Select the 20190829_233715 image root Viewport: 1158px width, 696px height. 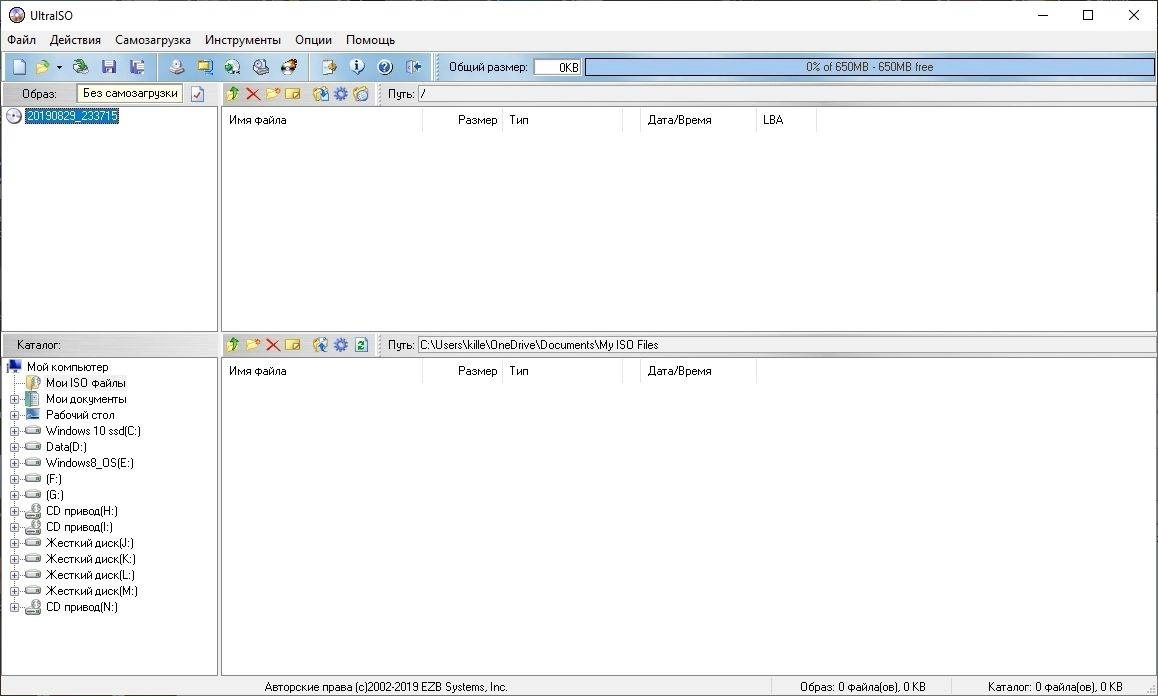(72, 116)
